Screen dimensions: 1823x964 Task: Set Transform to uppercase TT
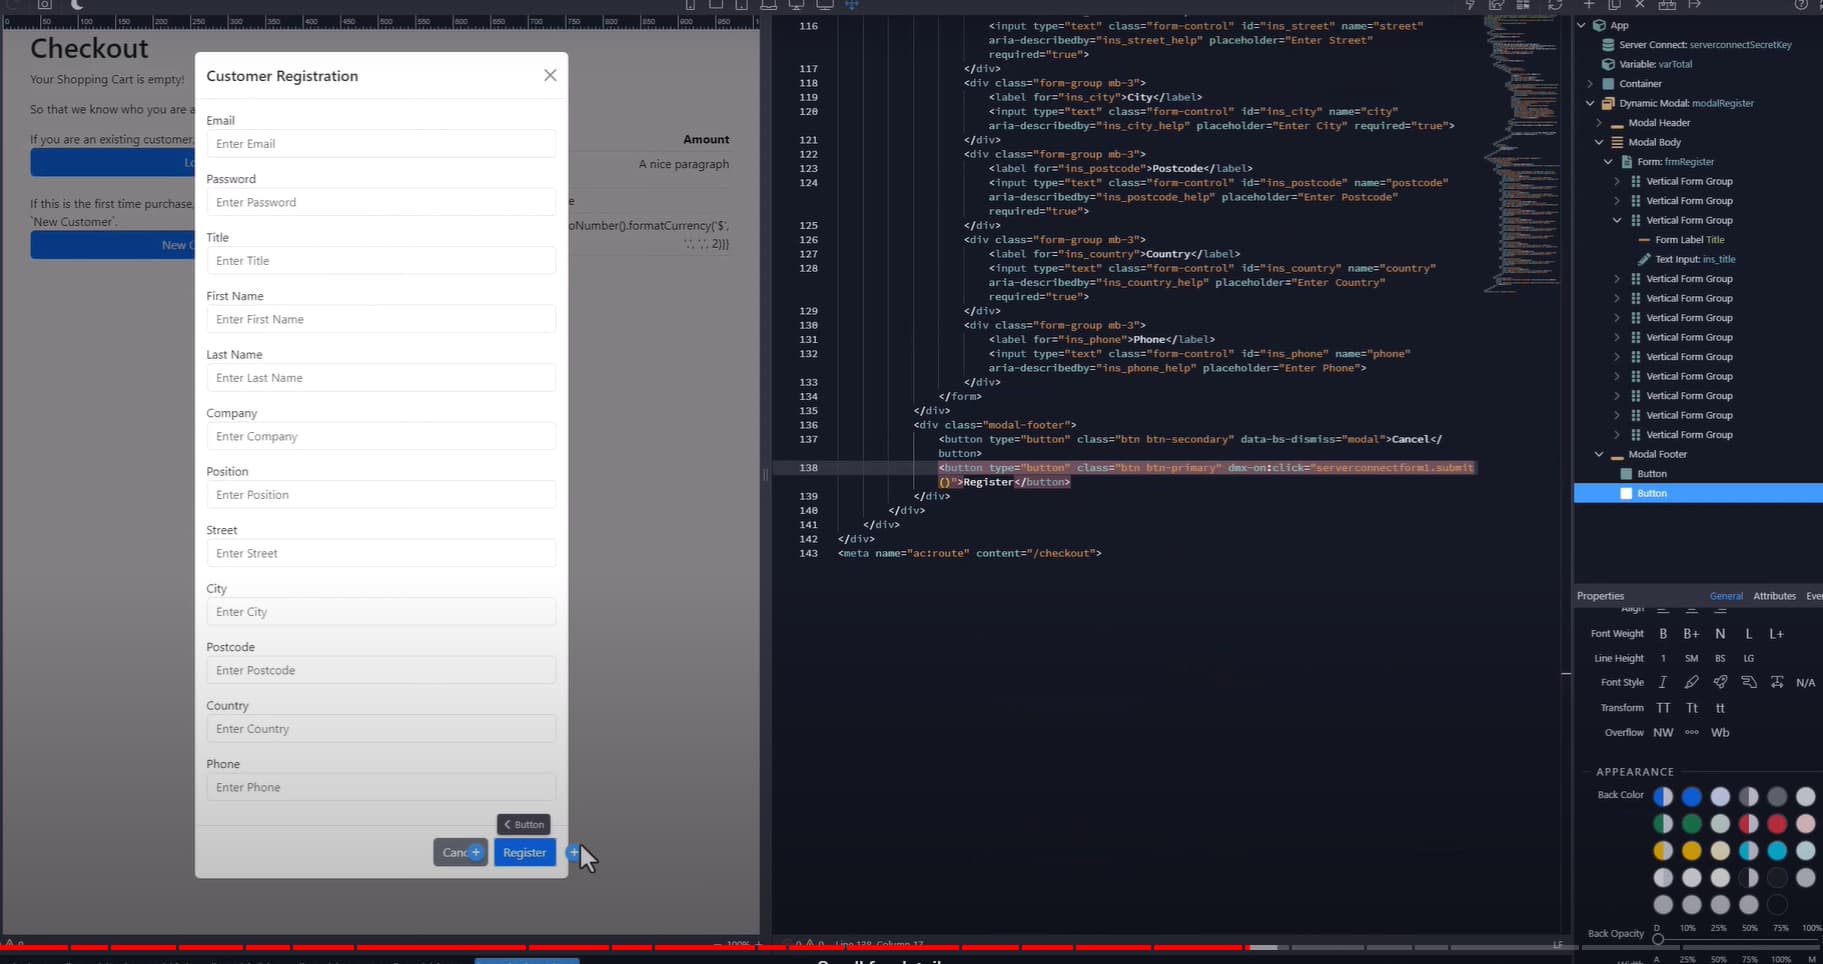pos(1663,708)
